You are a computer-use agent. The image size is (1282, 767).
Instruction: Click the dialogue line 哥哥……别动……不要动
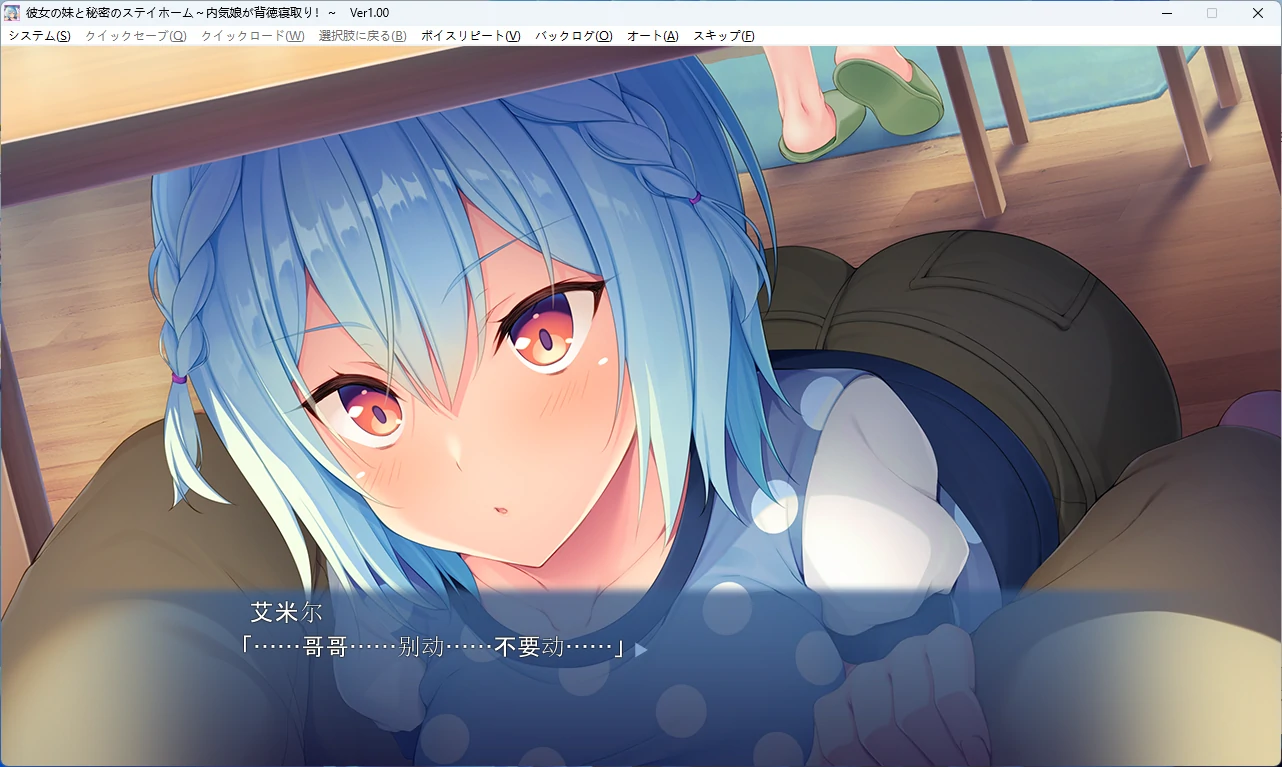click(x=433, y=648)
